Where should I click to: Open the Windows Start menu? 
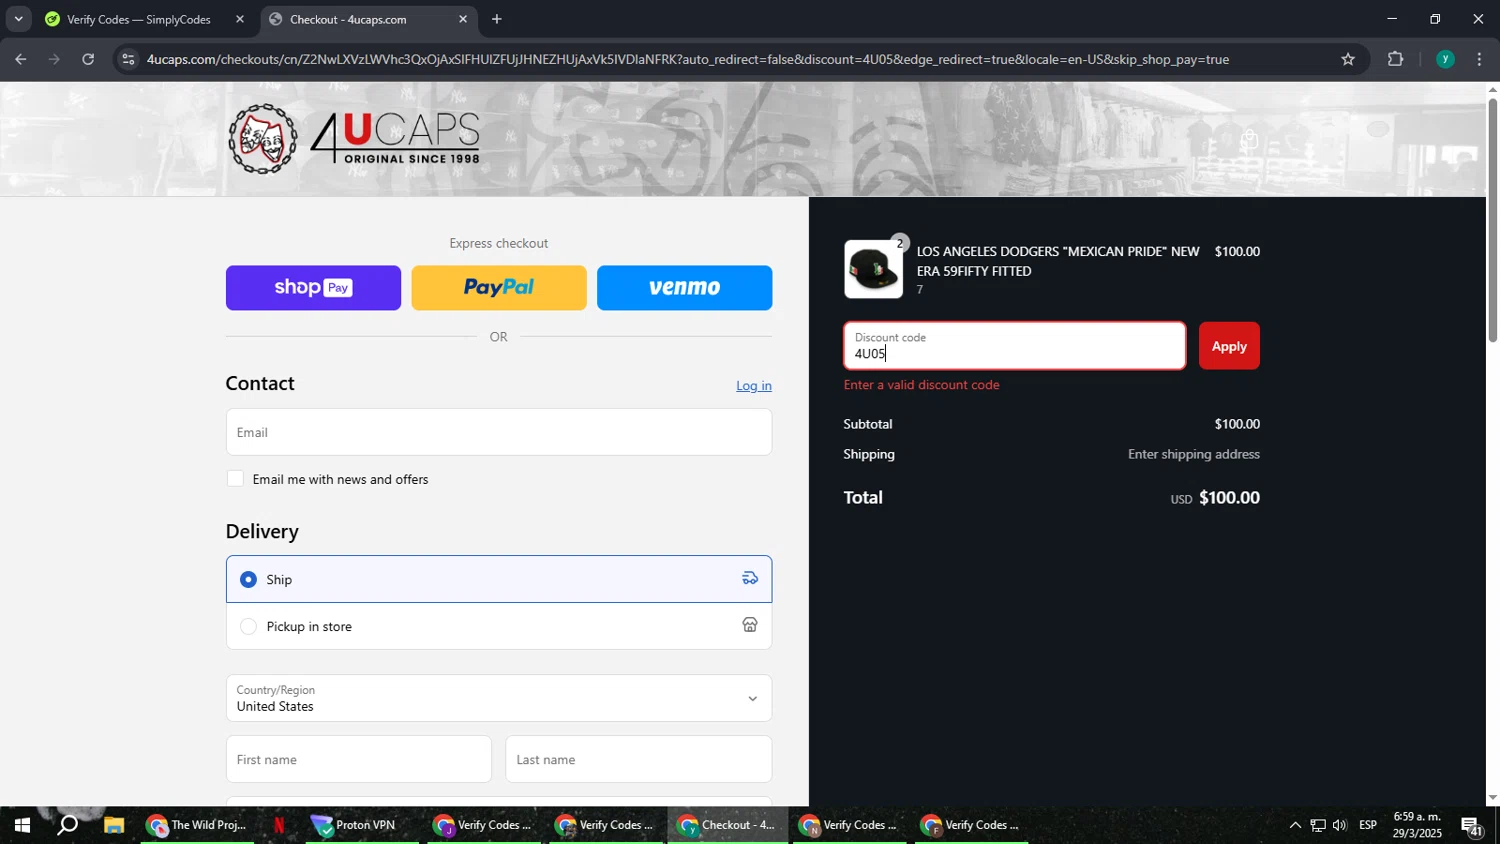pos(21,826)
